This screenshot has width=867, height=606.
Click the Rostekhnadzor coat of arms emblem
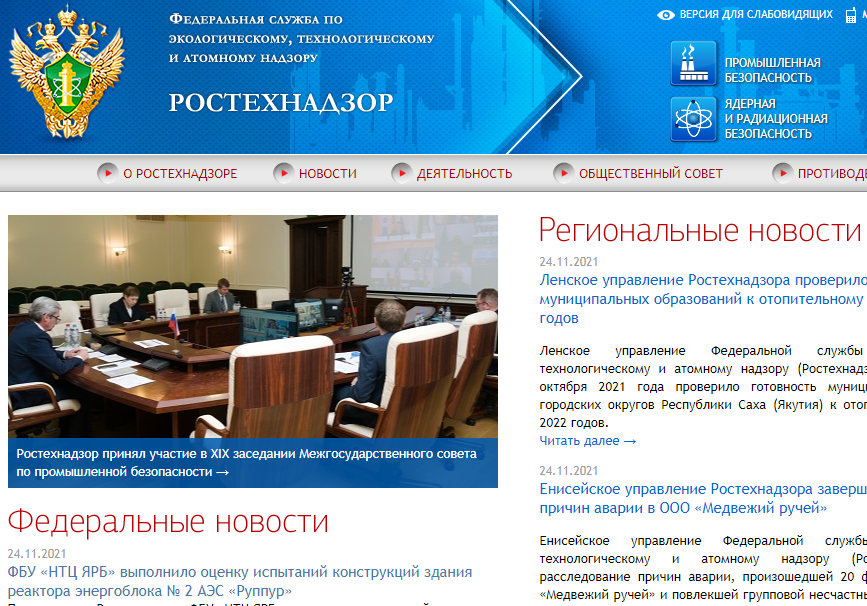(x=65, y=75)
